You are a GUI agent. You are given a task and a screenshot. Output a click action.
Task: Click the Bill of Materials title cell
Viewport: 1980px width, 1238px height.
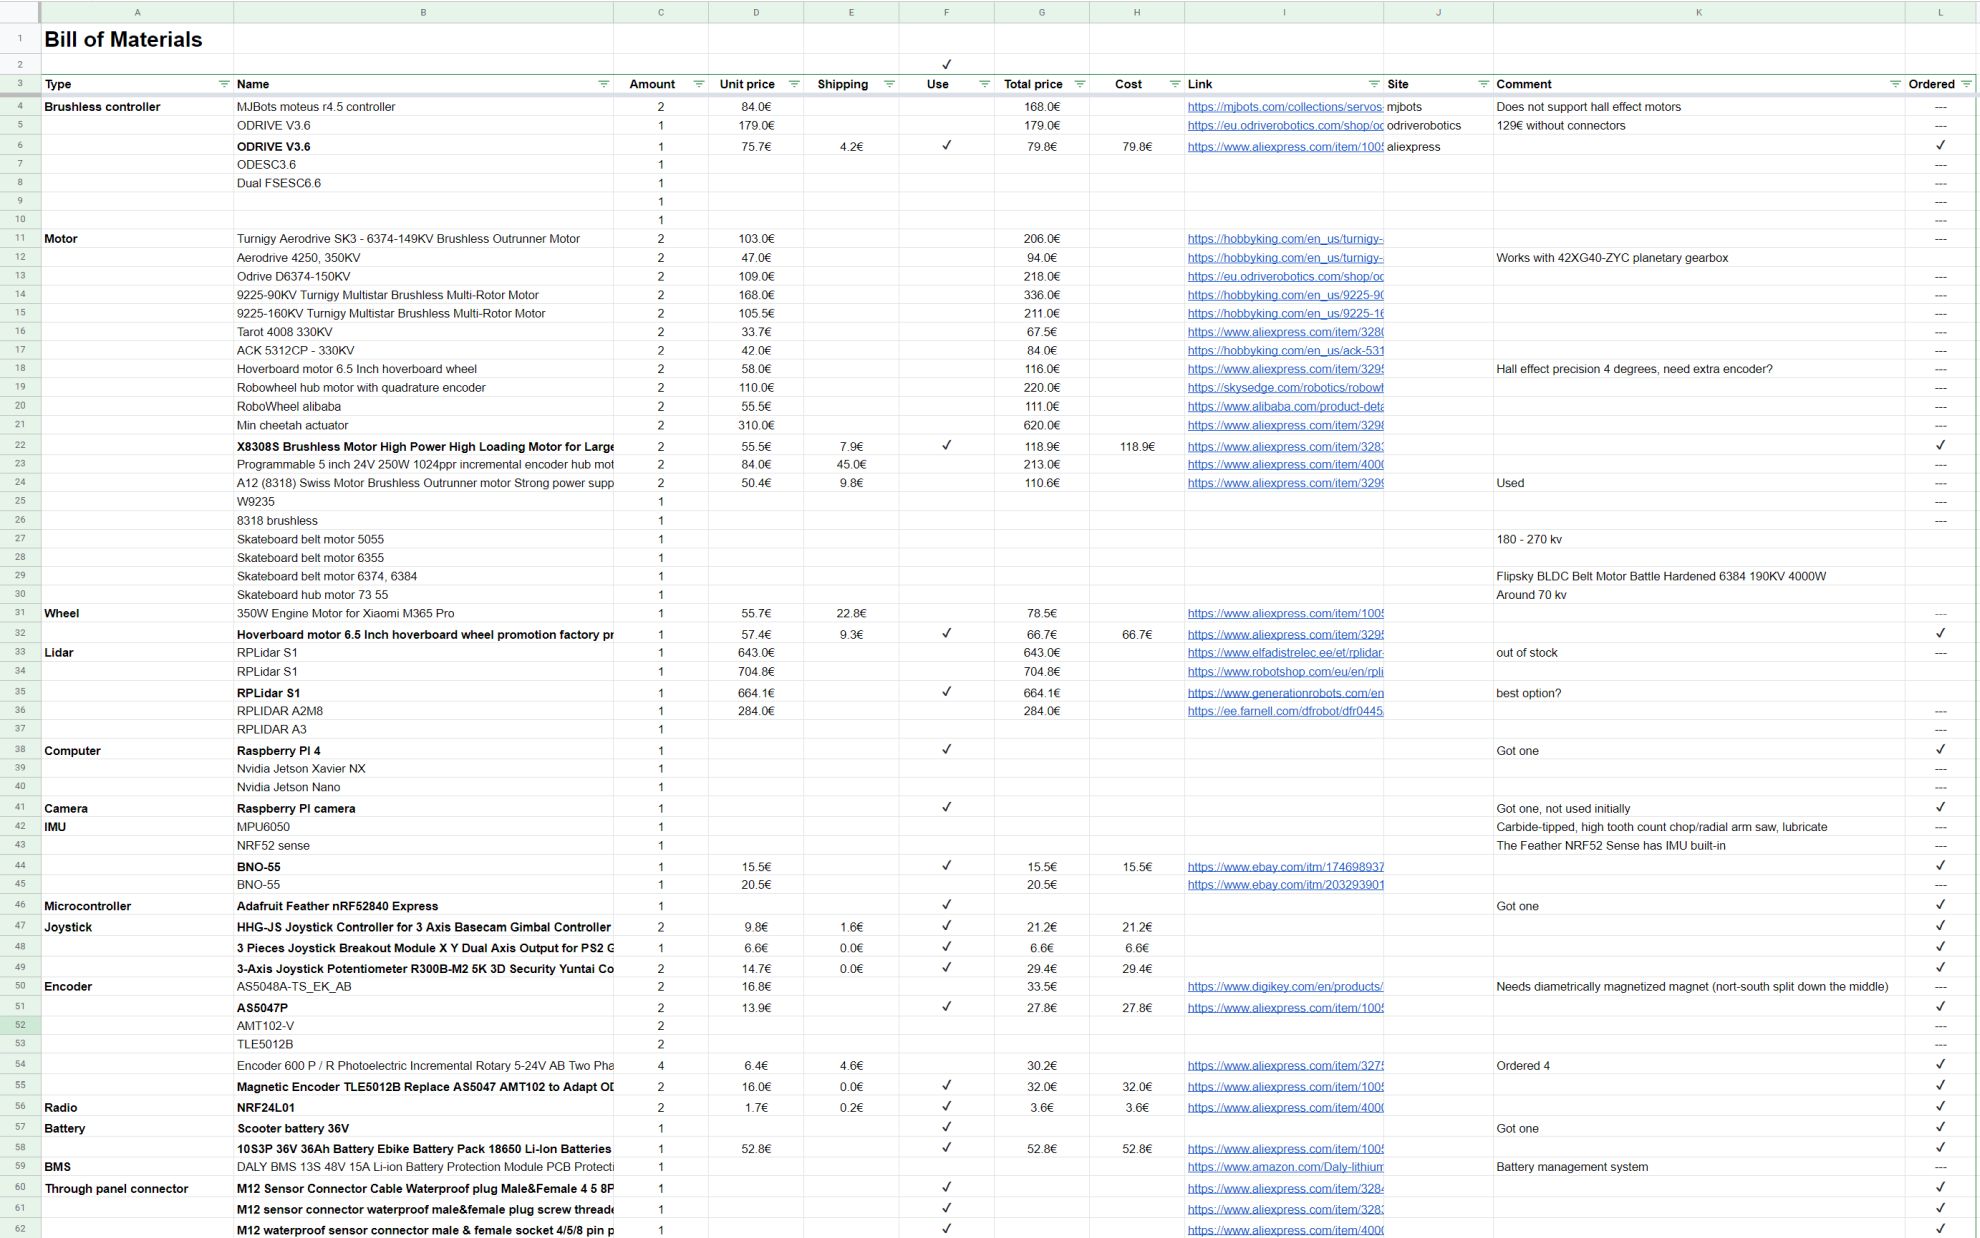click(x=123, y=40)
